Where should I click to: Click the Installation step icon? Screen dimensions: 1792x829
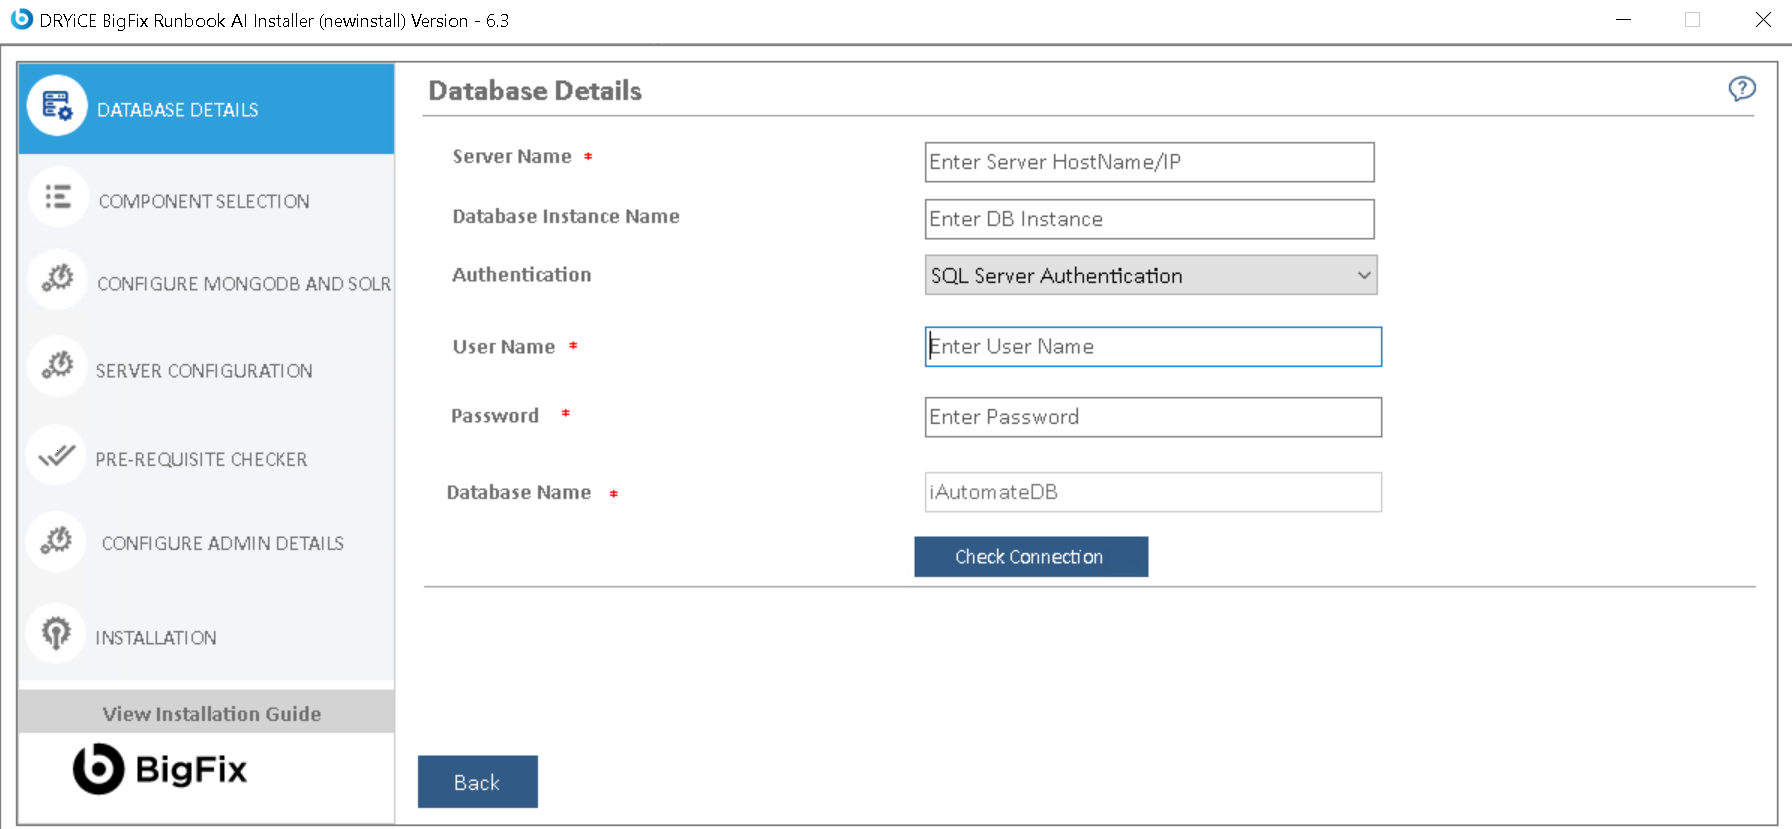coord(57,633)
